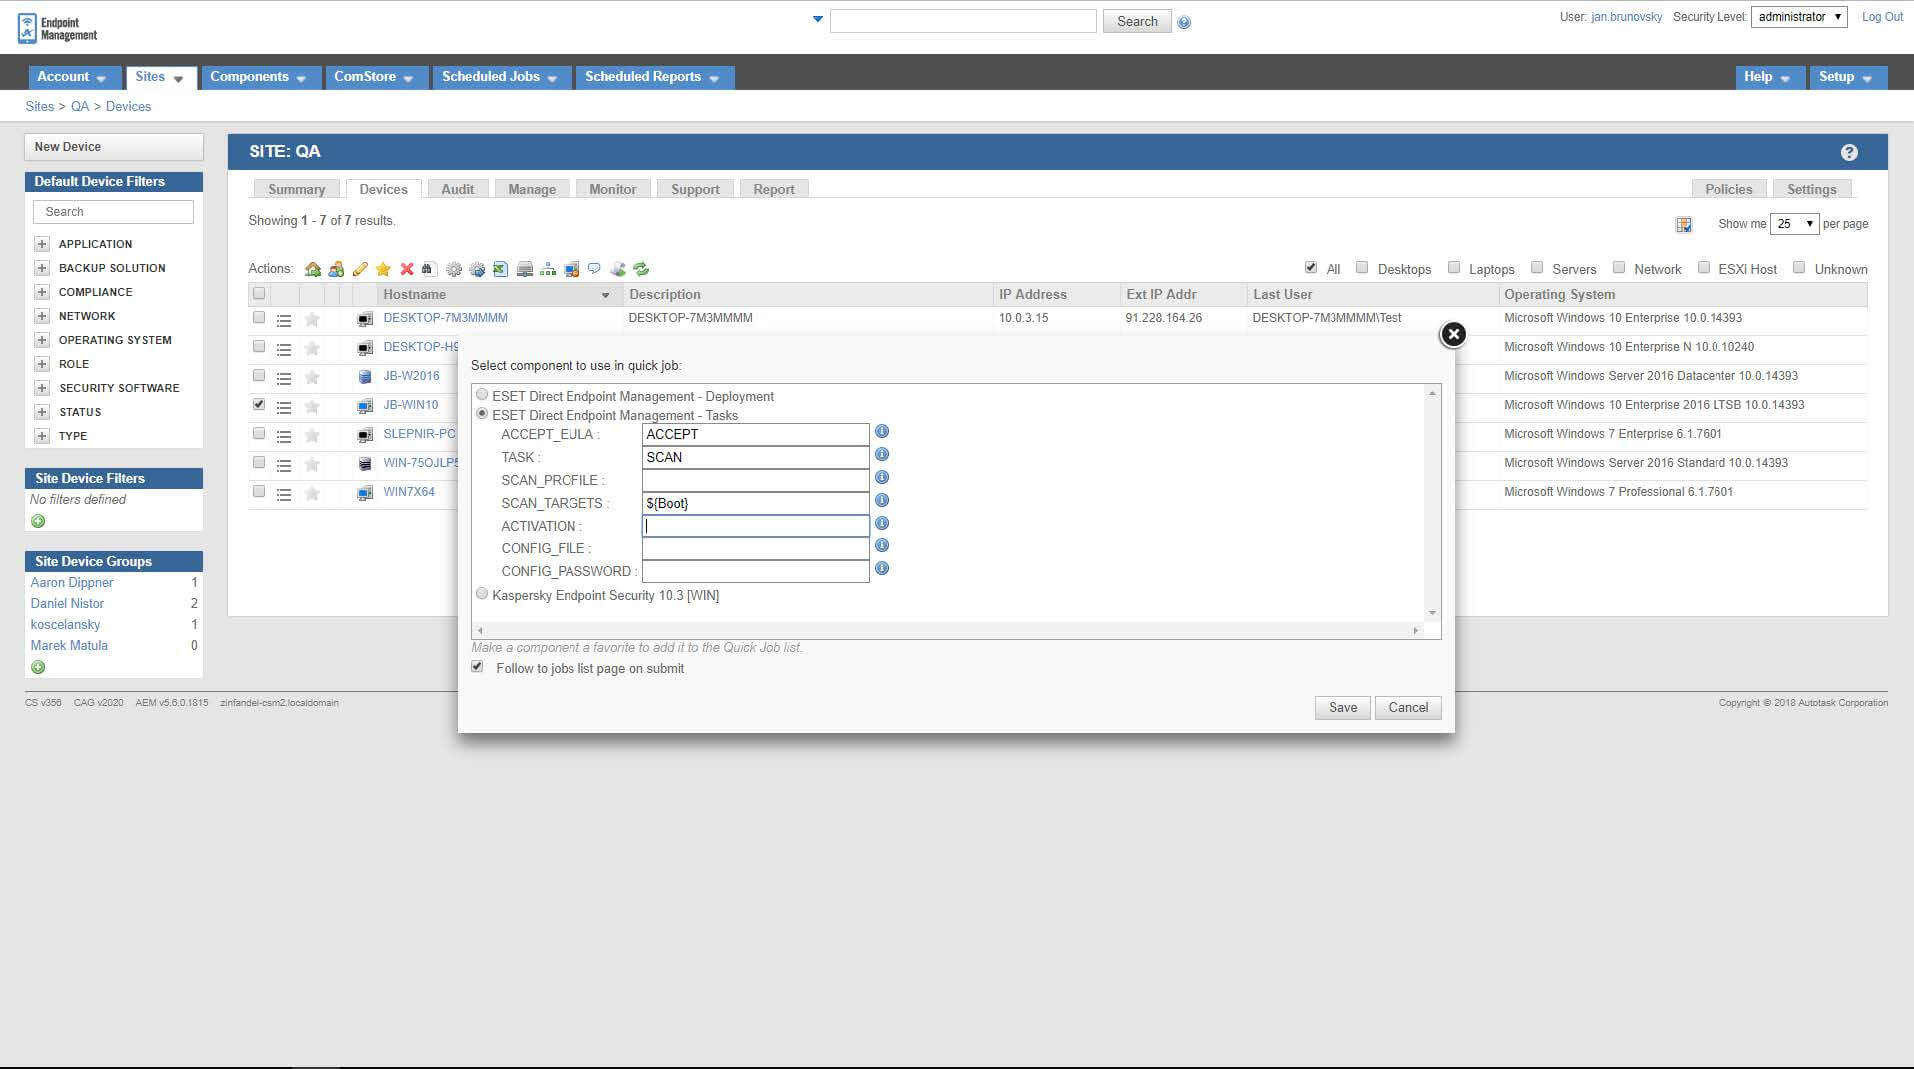
Task: Click the add-to-group people icon in Actions
Action: [x=336, y=269]
